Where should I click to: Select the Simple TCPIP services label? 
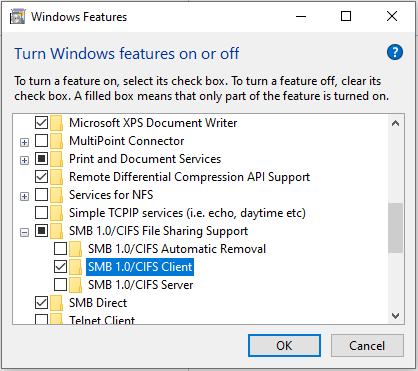click(187, 213)
